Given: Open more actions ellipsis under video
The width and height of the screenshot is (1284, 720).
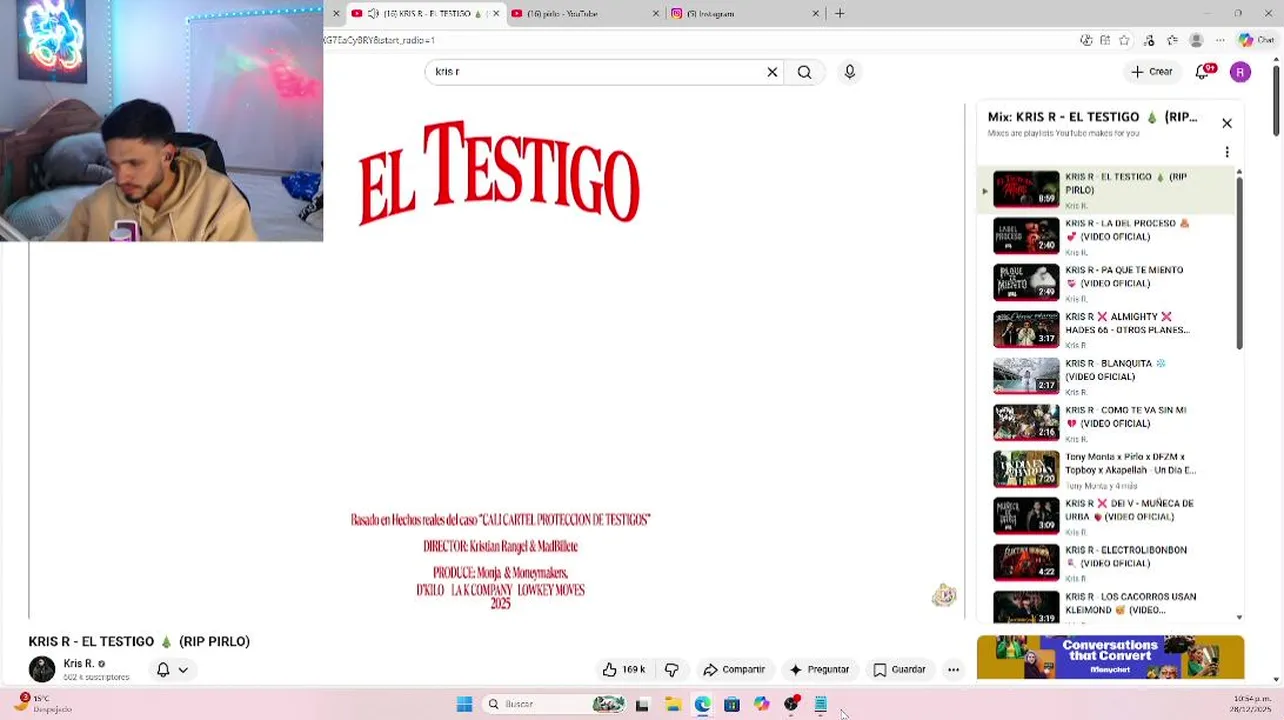Looking at the screenshot, I should pos(954,670).
